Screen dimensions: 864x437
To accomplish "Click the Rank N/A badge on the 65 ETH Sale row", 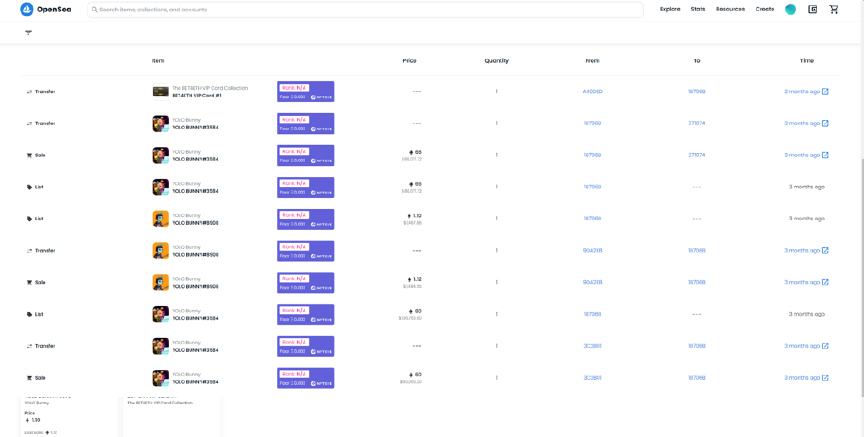I will coord(295,151).
